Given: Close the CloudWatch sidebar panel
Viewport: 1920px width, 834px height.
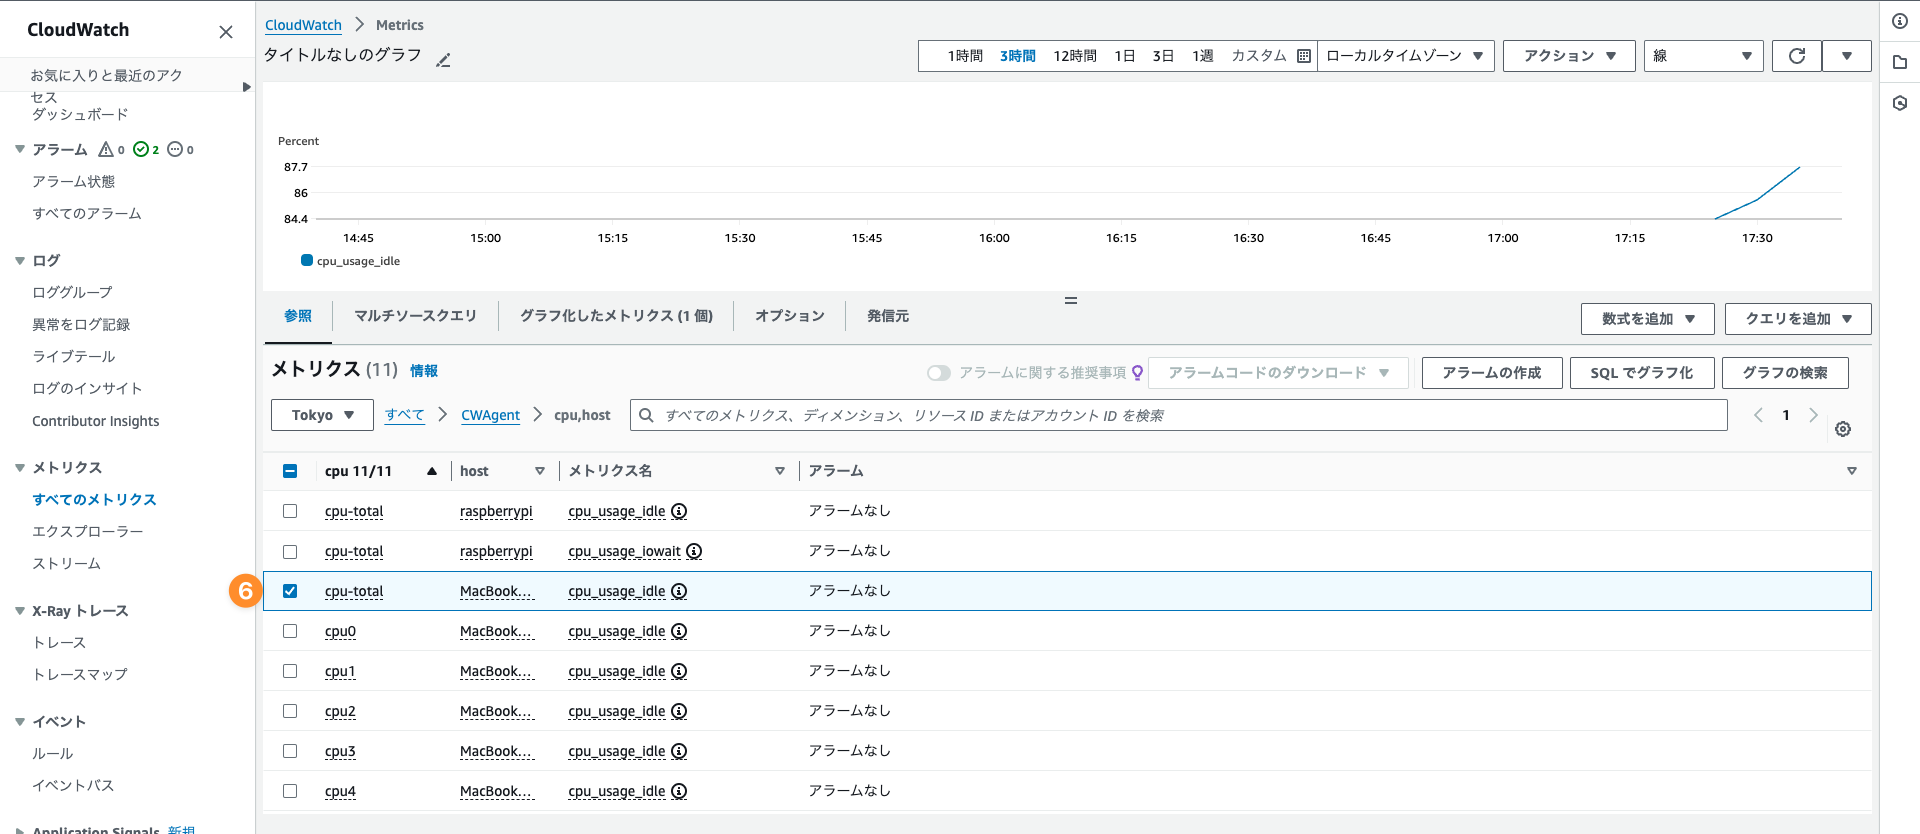Looking at the screenshot, I should pyautogui.click(x=226, y=32).
